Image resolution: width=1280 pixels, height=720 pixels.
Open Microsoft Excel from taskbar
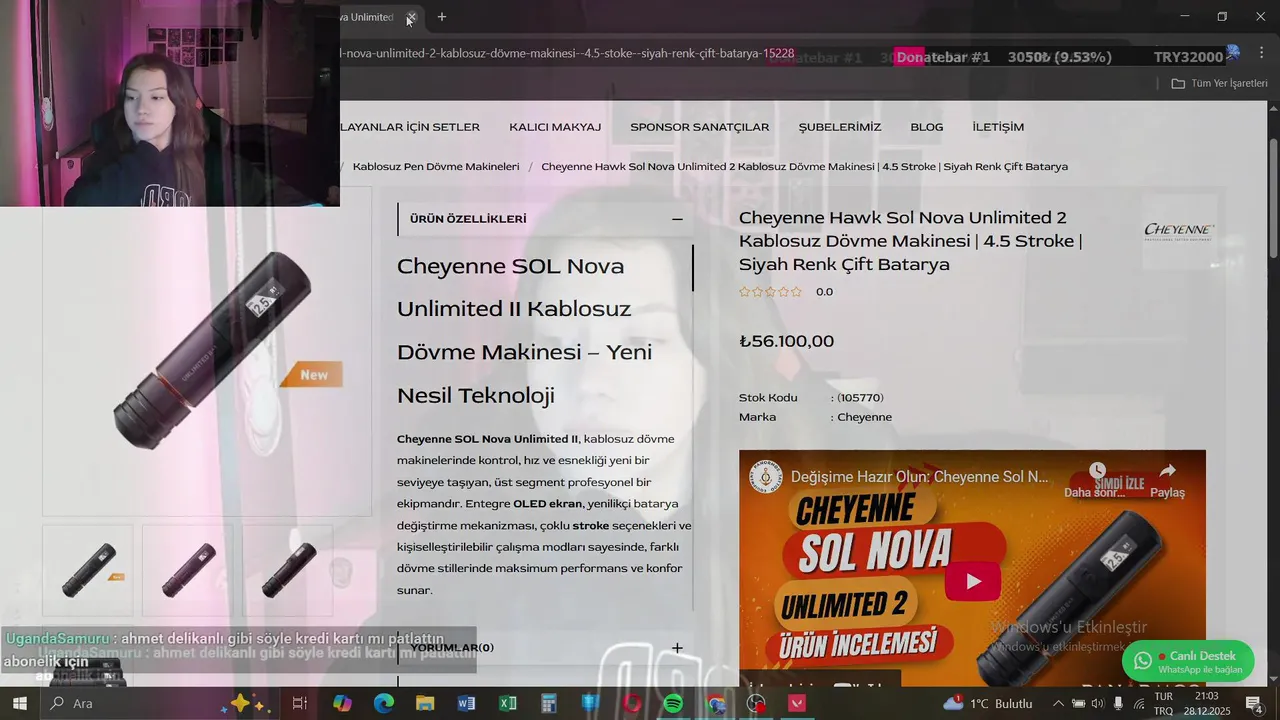(508, 703)
